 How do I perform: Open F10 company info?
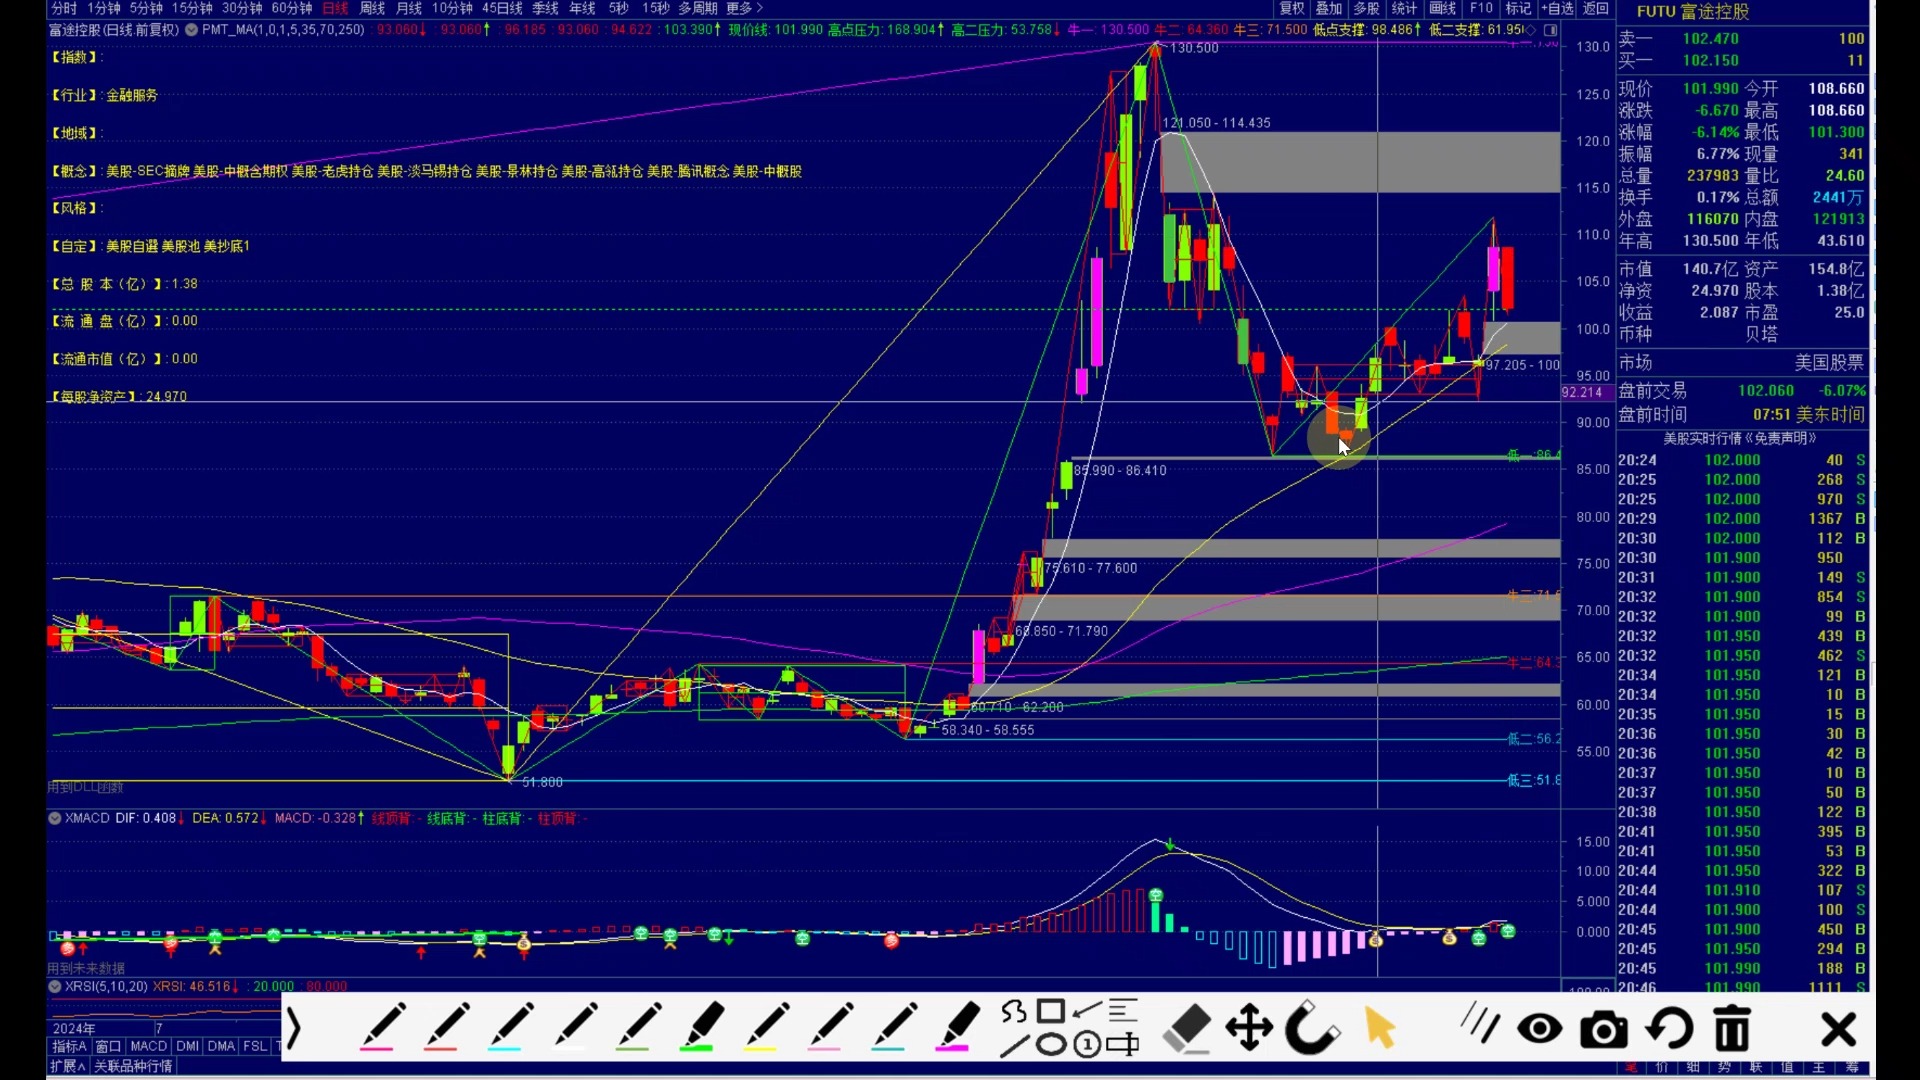pos(1481,8)
